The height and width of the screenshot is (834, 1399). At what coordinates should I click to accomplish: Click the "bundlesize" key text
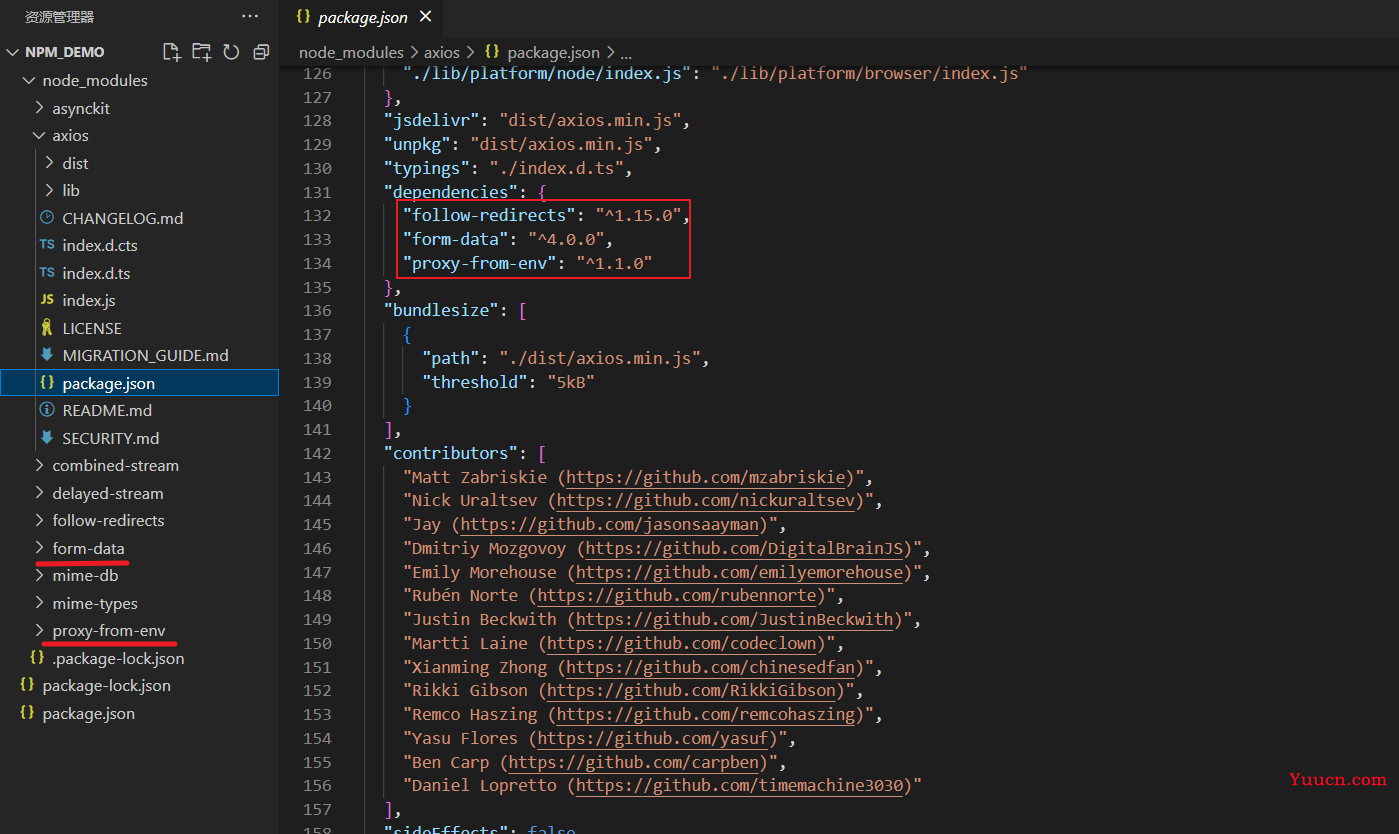pos(441,311)
